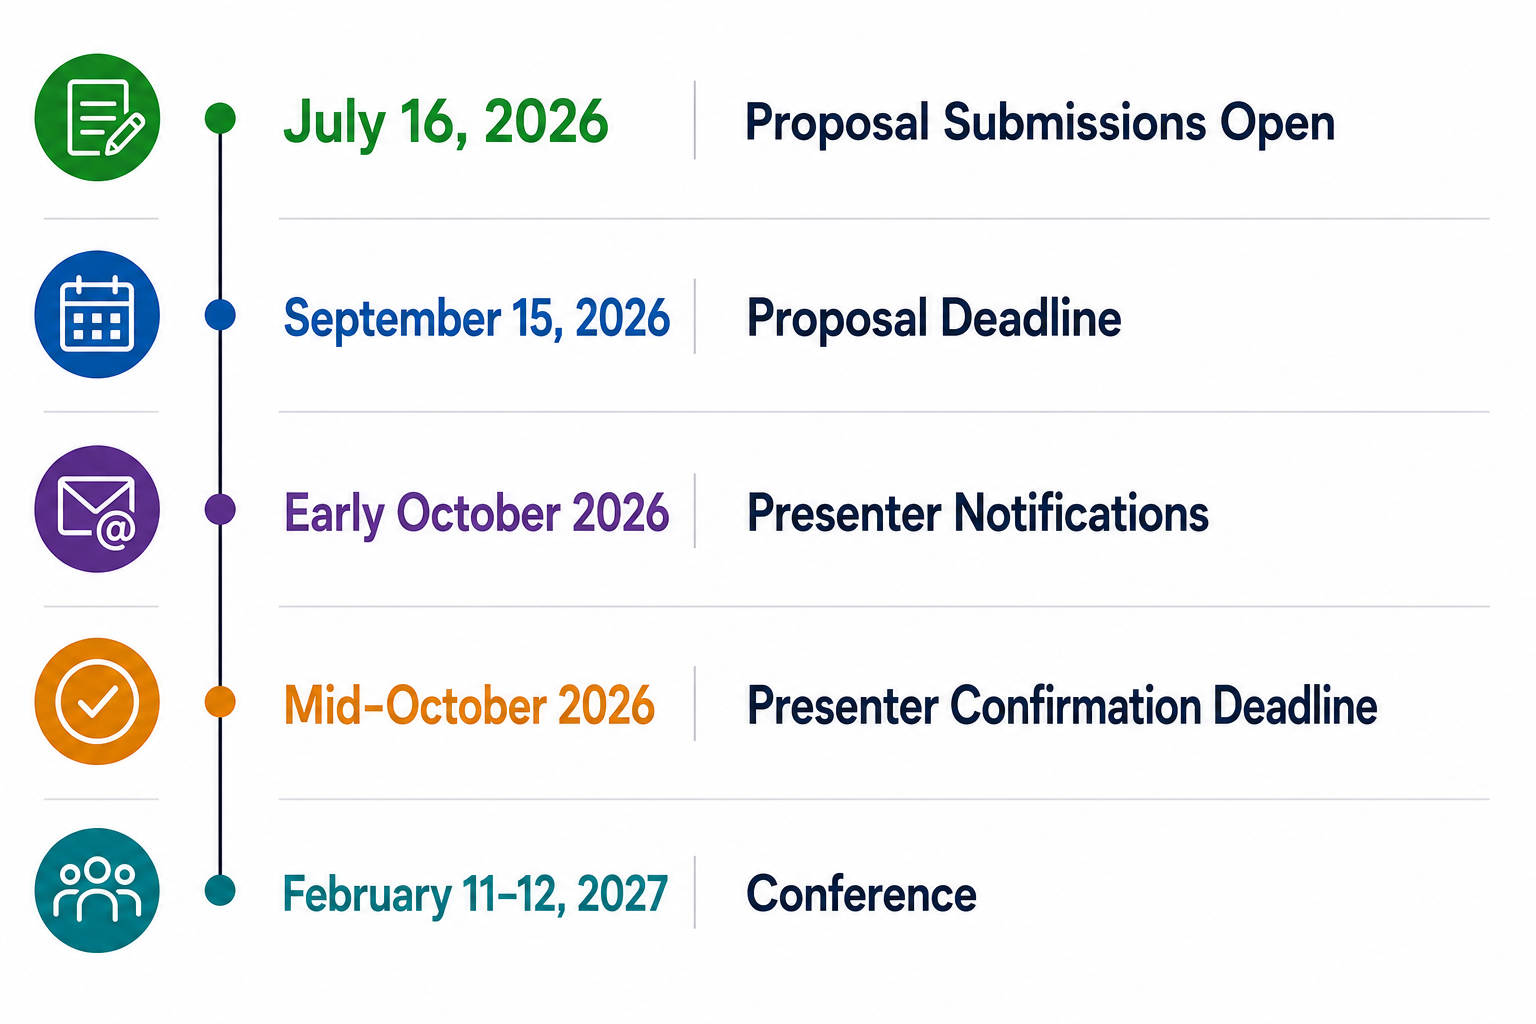Open the Proposal Deadline entry
Screen dimensions: 1536x1024
coord(934,319)
